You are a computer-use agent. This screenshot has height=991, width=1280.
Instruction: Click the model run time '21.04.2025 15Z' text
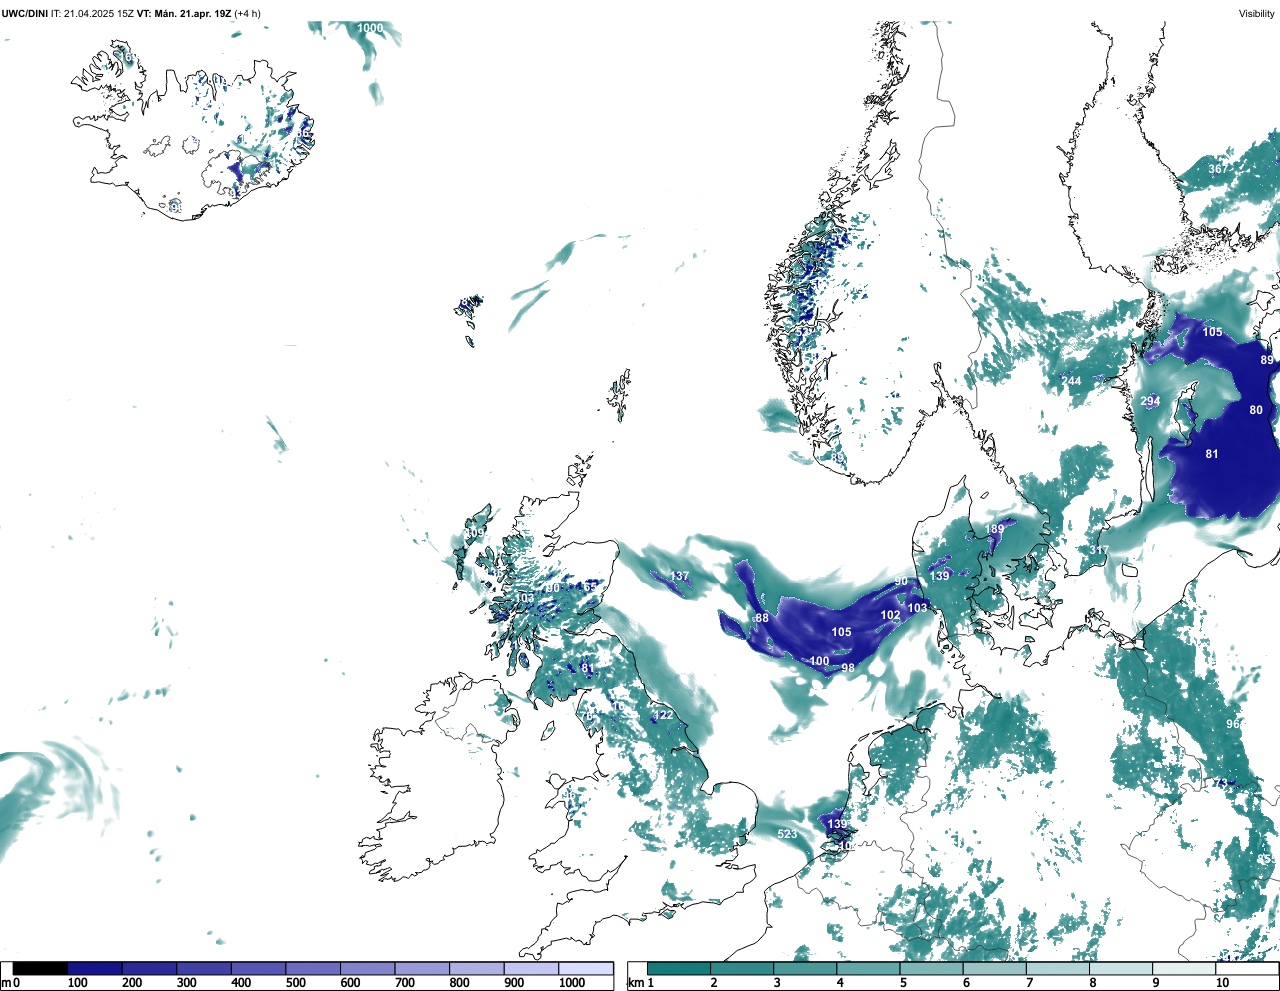(x=100, y=13)
